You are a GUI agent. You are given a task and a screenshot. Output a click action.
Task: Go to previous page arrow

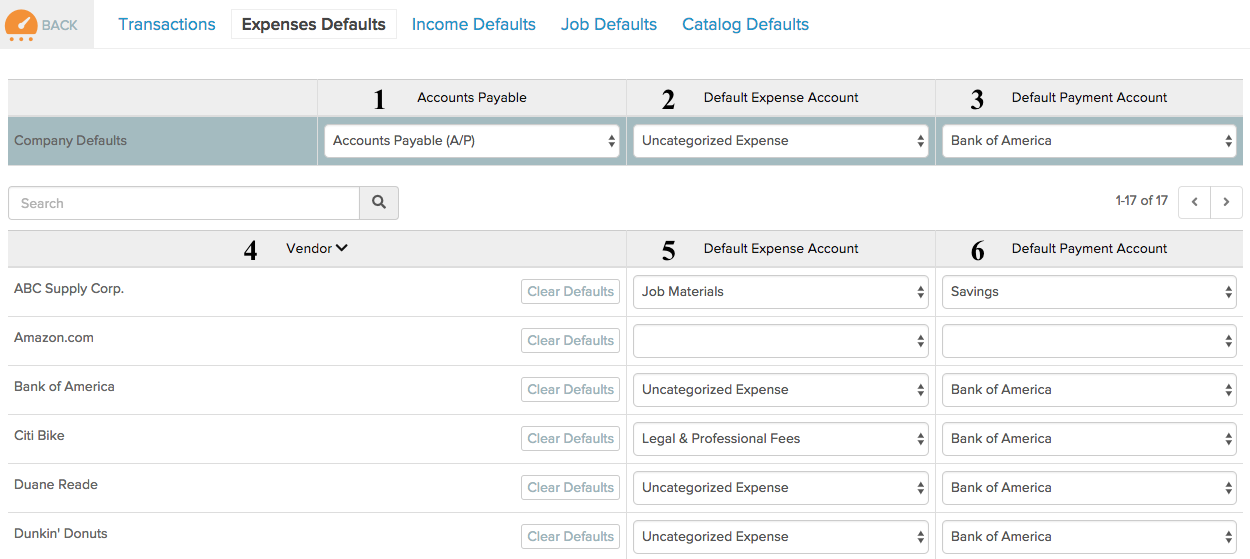(1194, 202)
